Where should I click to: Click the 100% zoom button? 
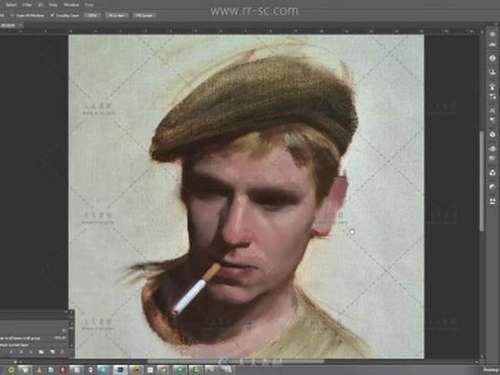pyautogui.click(x=93, y=15)
